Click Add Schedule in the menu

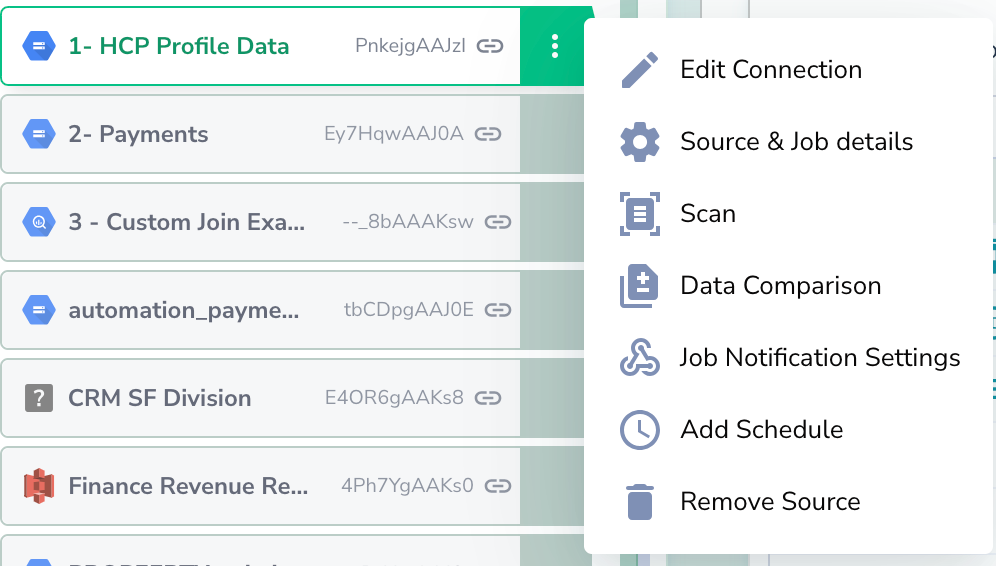coord(761,430)
